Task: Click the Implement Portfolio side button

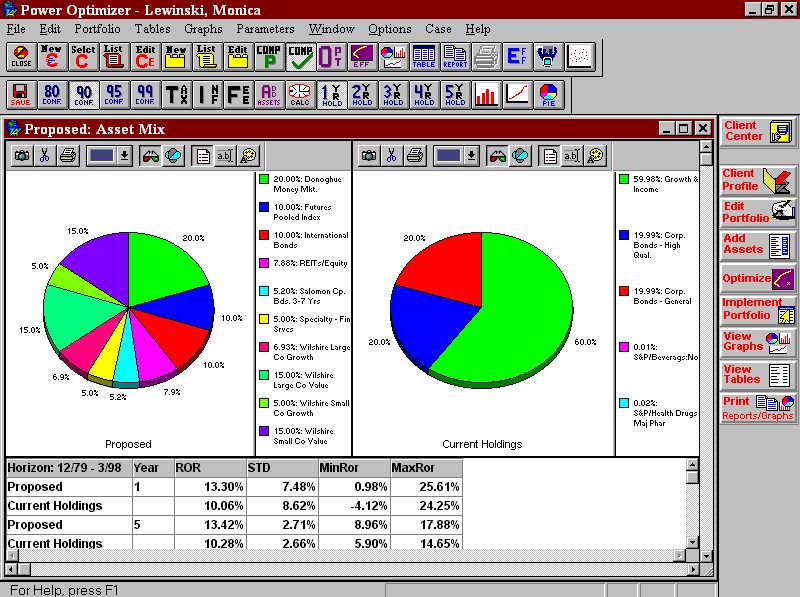Action: click(x=757, y=309)
